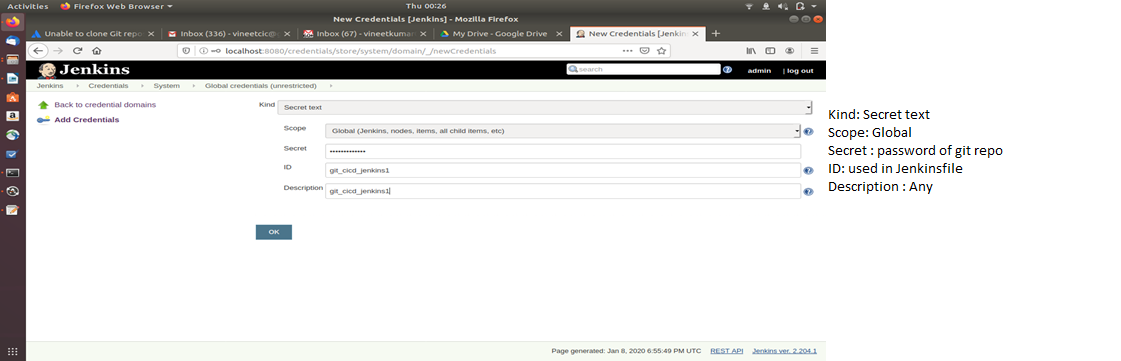
Task: Open the Firefox account icon
Action: point(789,51)
